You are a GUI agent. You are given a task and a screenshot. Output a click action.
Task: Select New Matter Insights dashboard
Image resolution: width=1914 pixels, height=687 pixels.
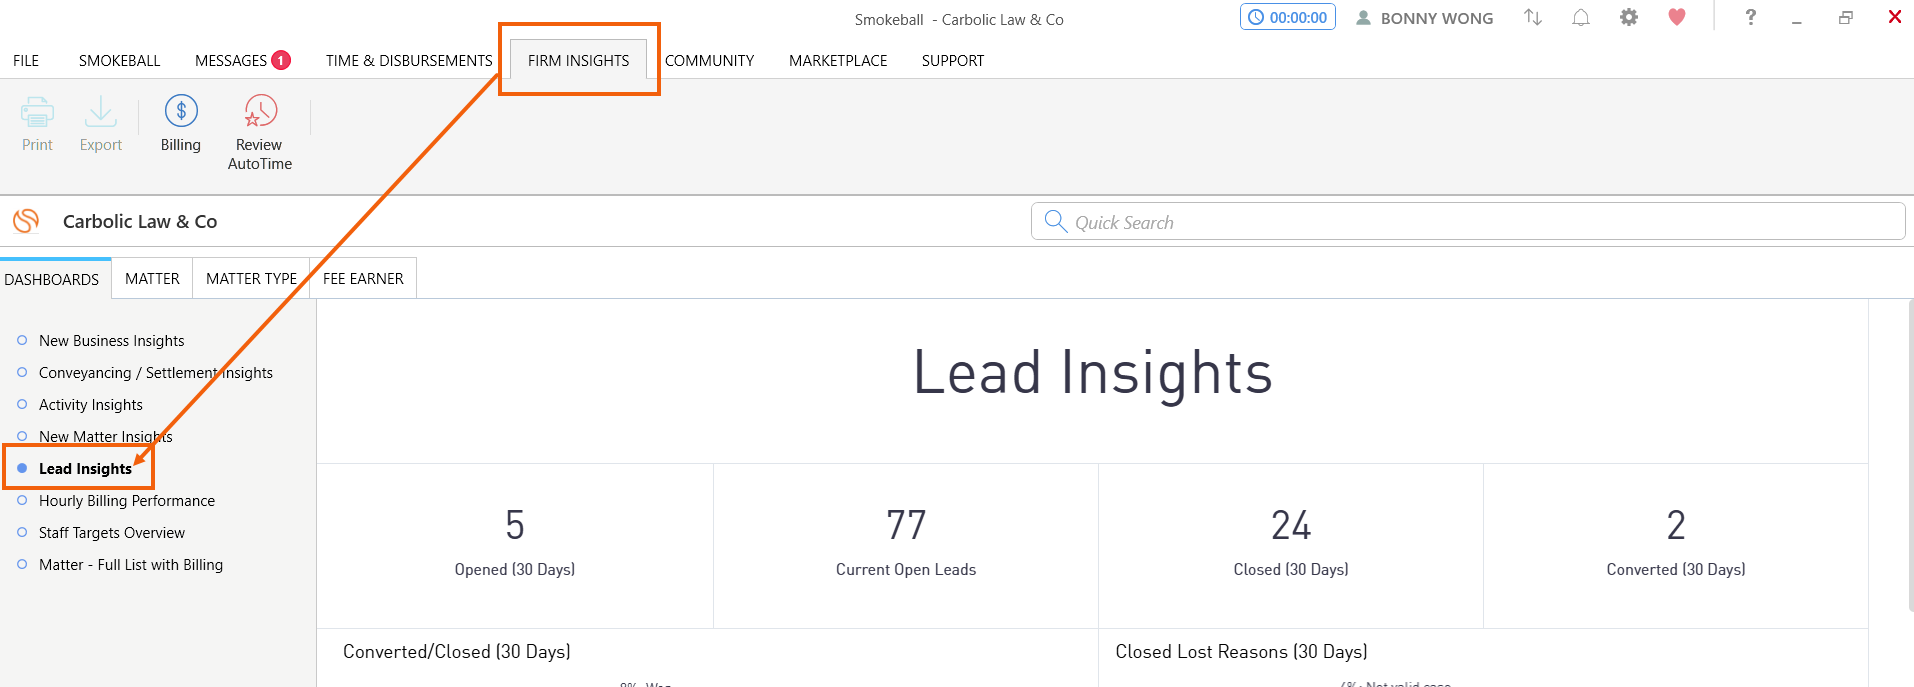[x=105, y=437]
